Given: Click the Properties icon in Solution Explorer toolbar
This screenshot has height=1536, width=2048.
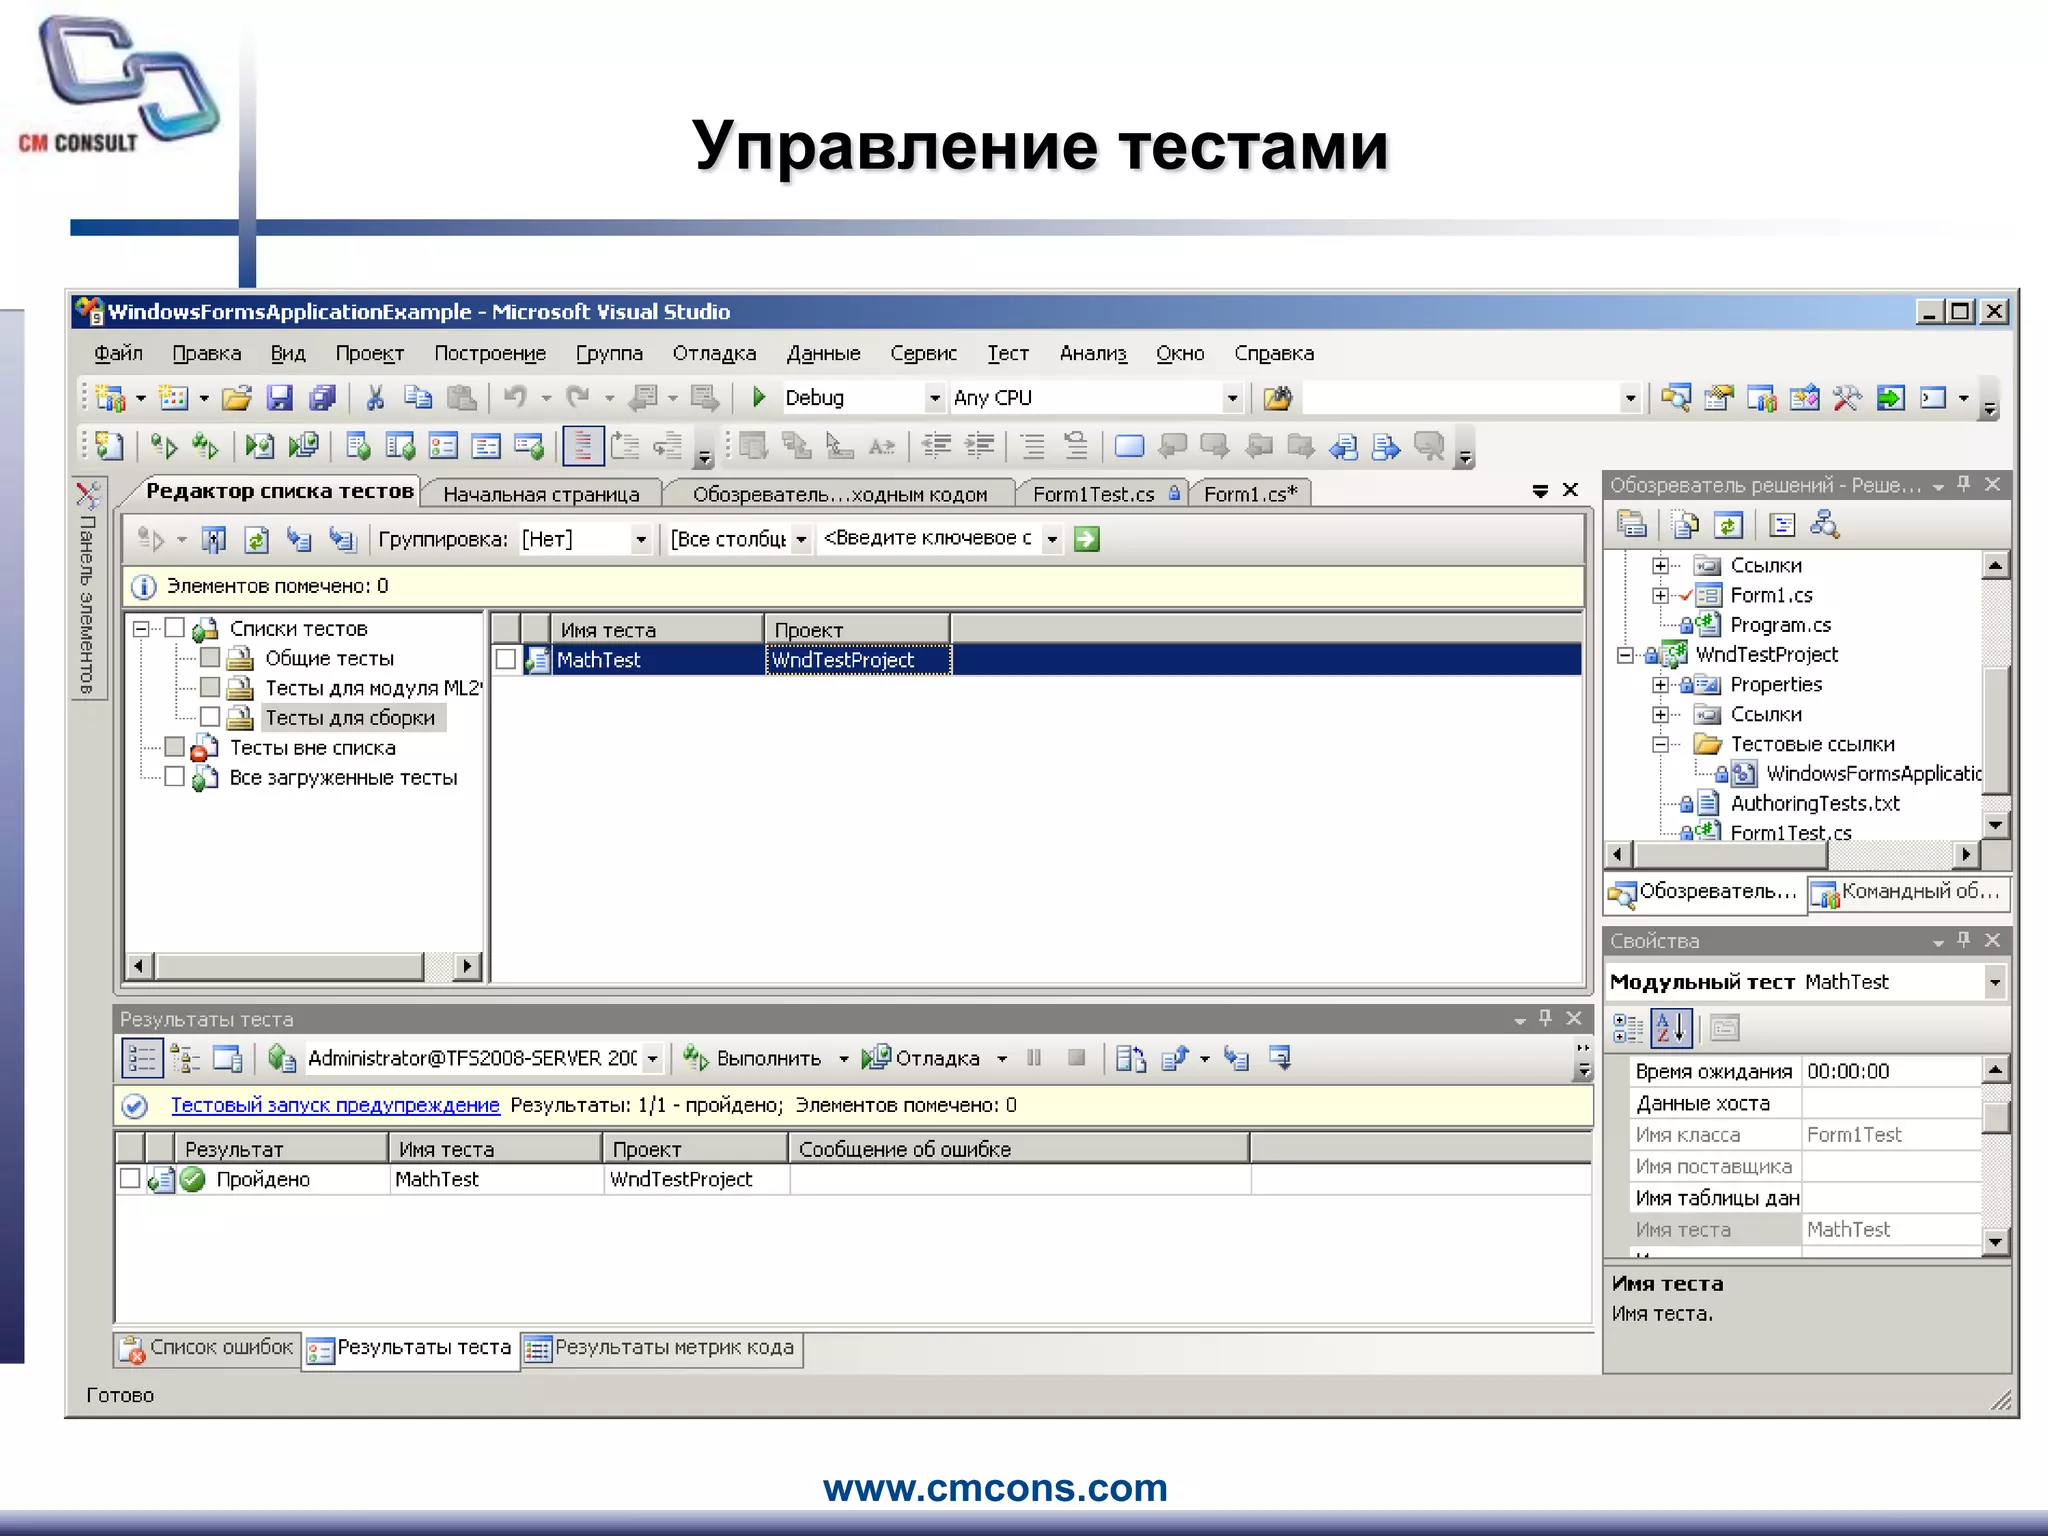Looking at the screenshot, I should [1632, 525].
